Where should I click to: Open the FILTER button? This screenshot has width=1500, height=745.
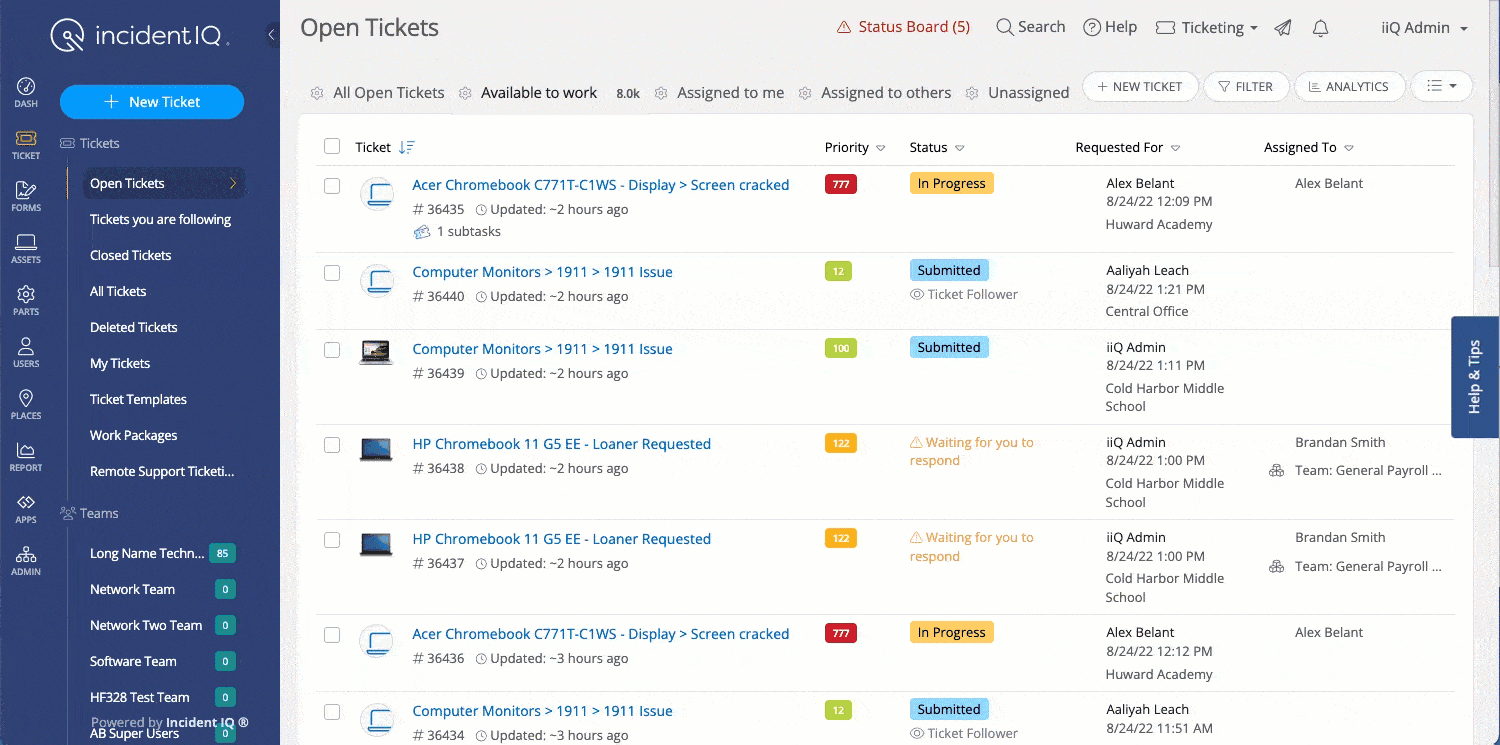coord(1246,86)
